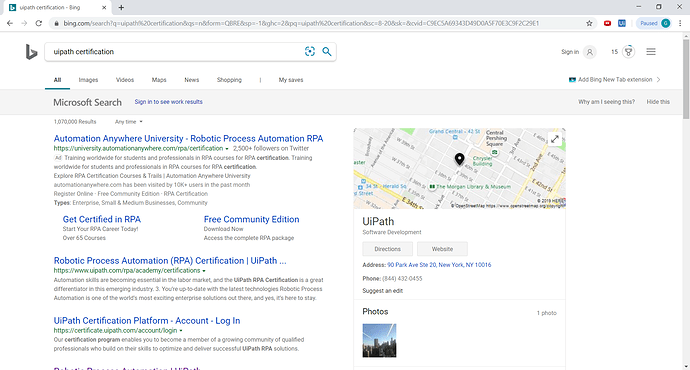The image size is (690, 370).
Task: Expand Automation Anywhere URL dropdown arrow
Action: (227, 149)
